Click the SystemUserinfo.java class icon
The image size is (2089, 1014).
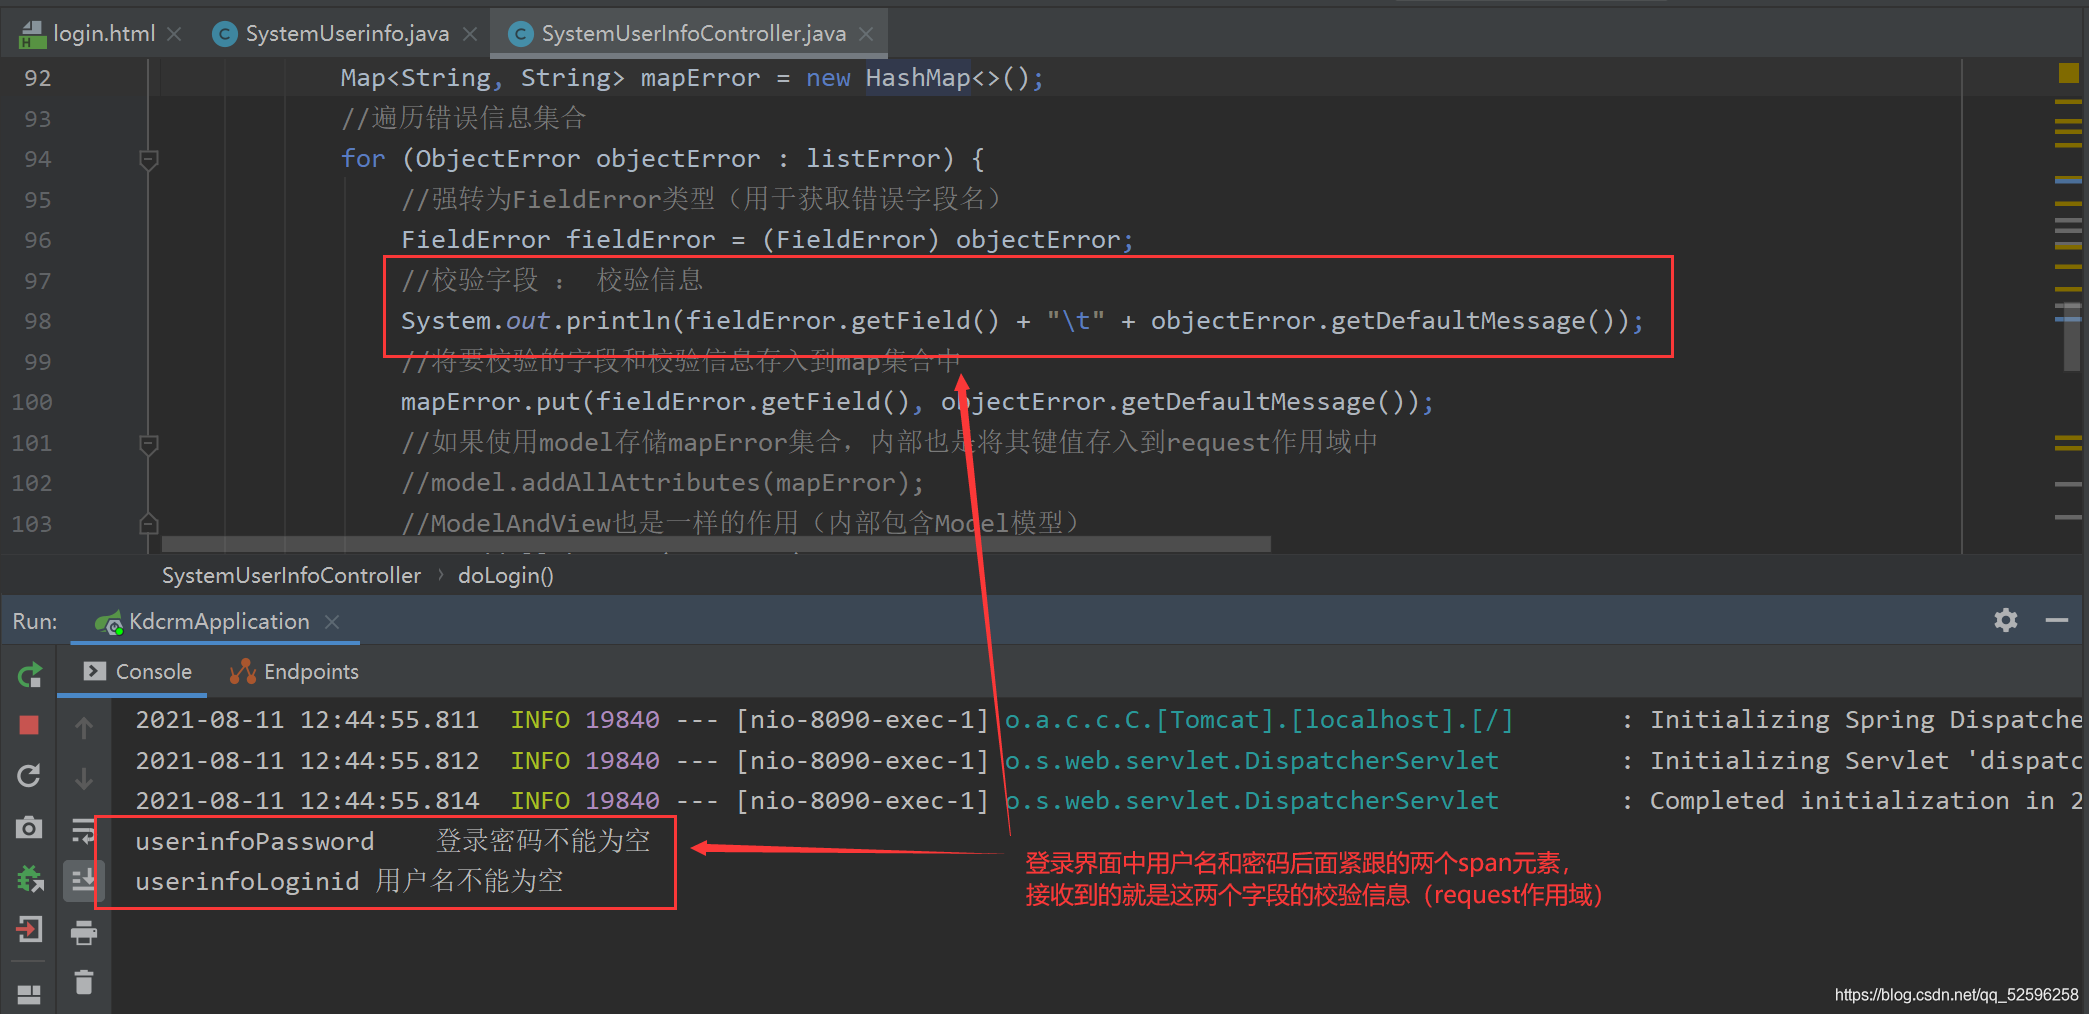pos(225,34)
